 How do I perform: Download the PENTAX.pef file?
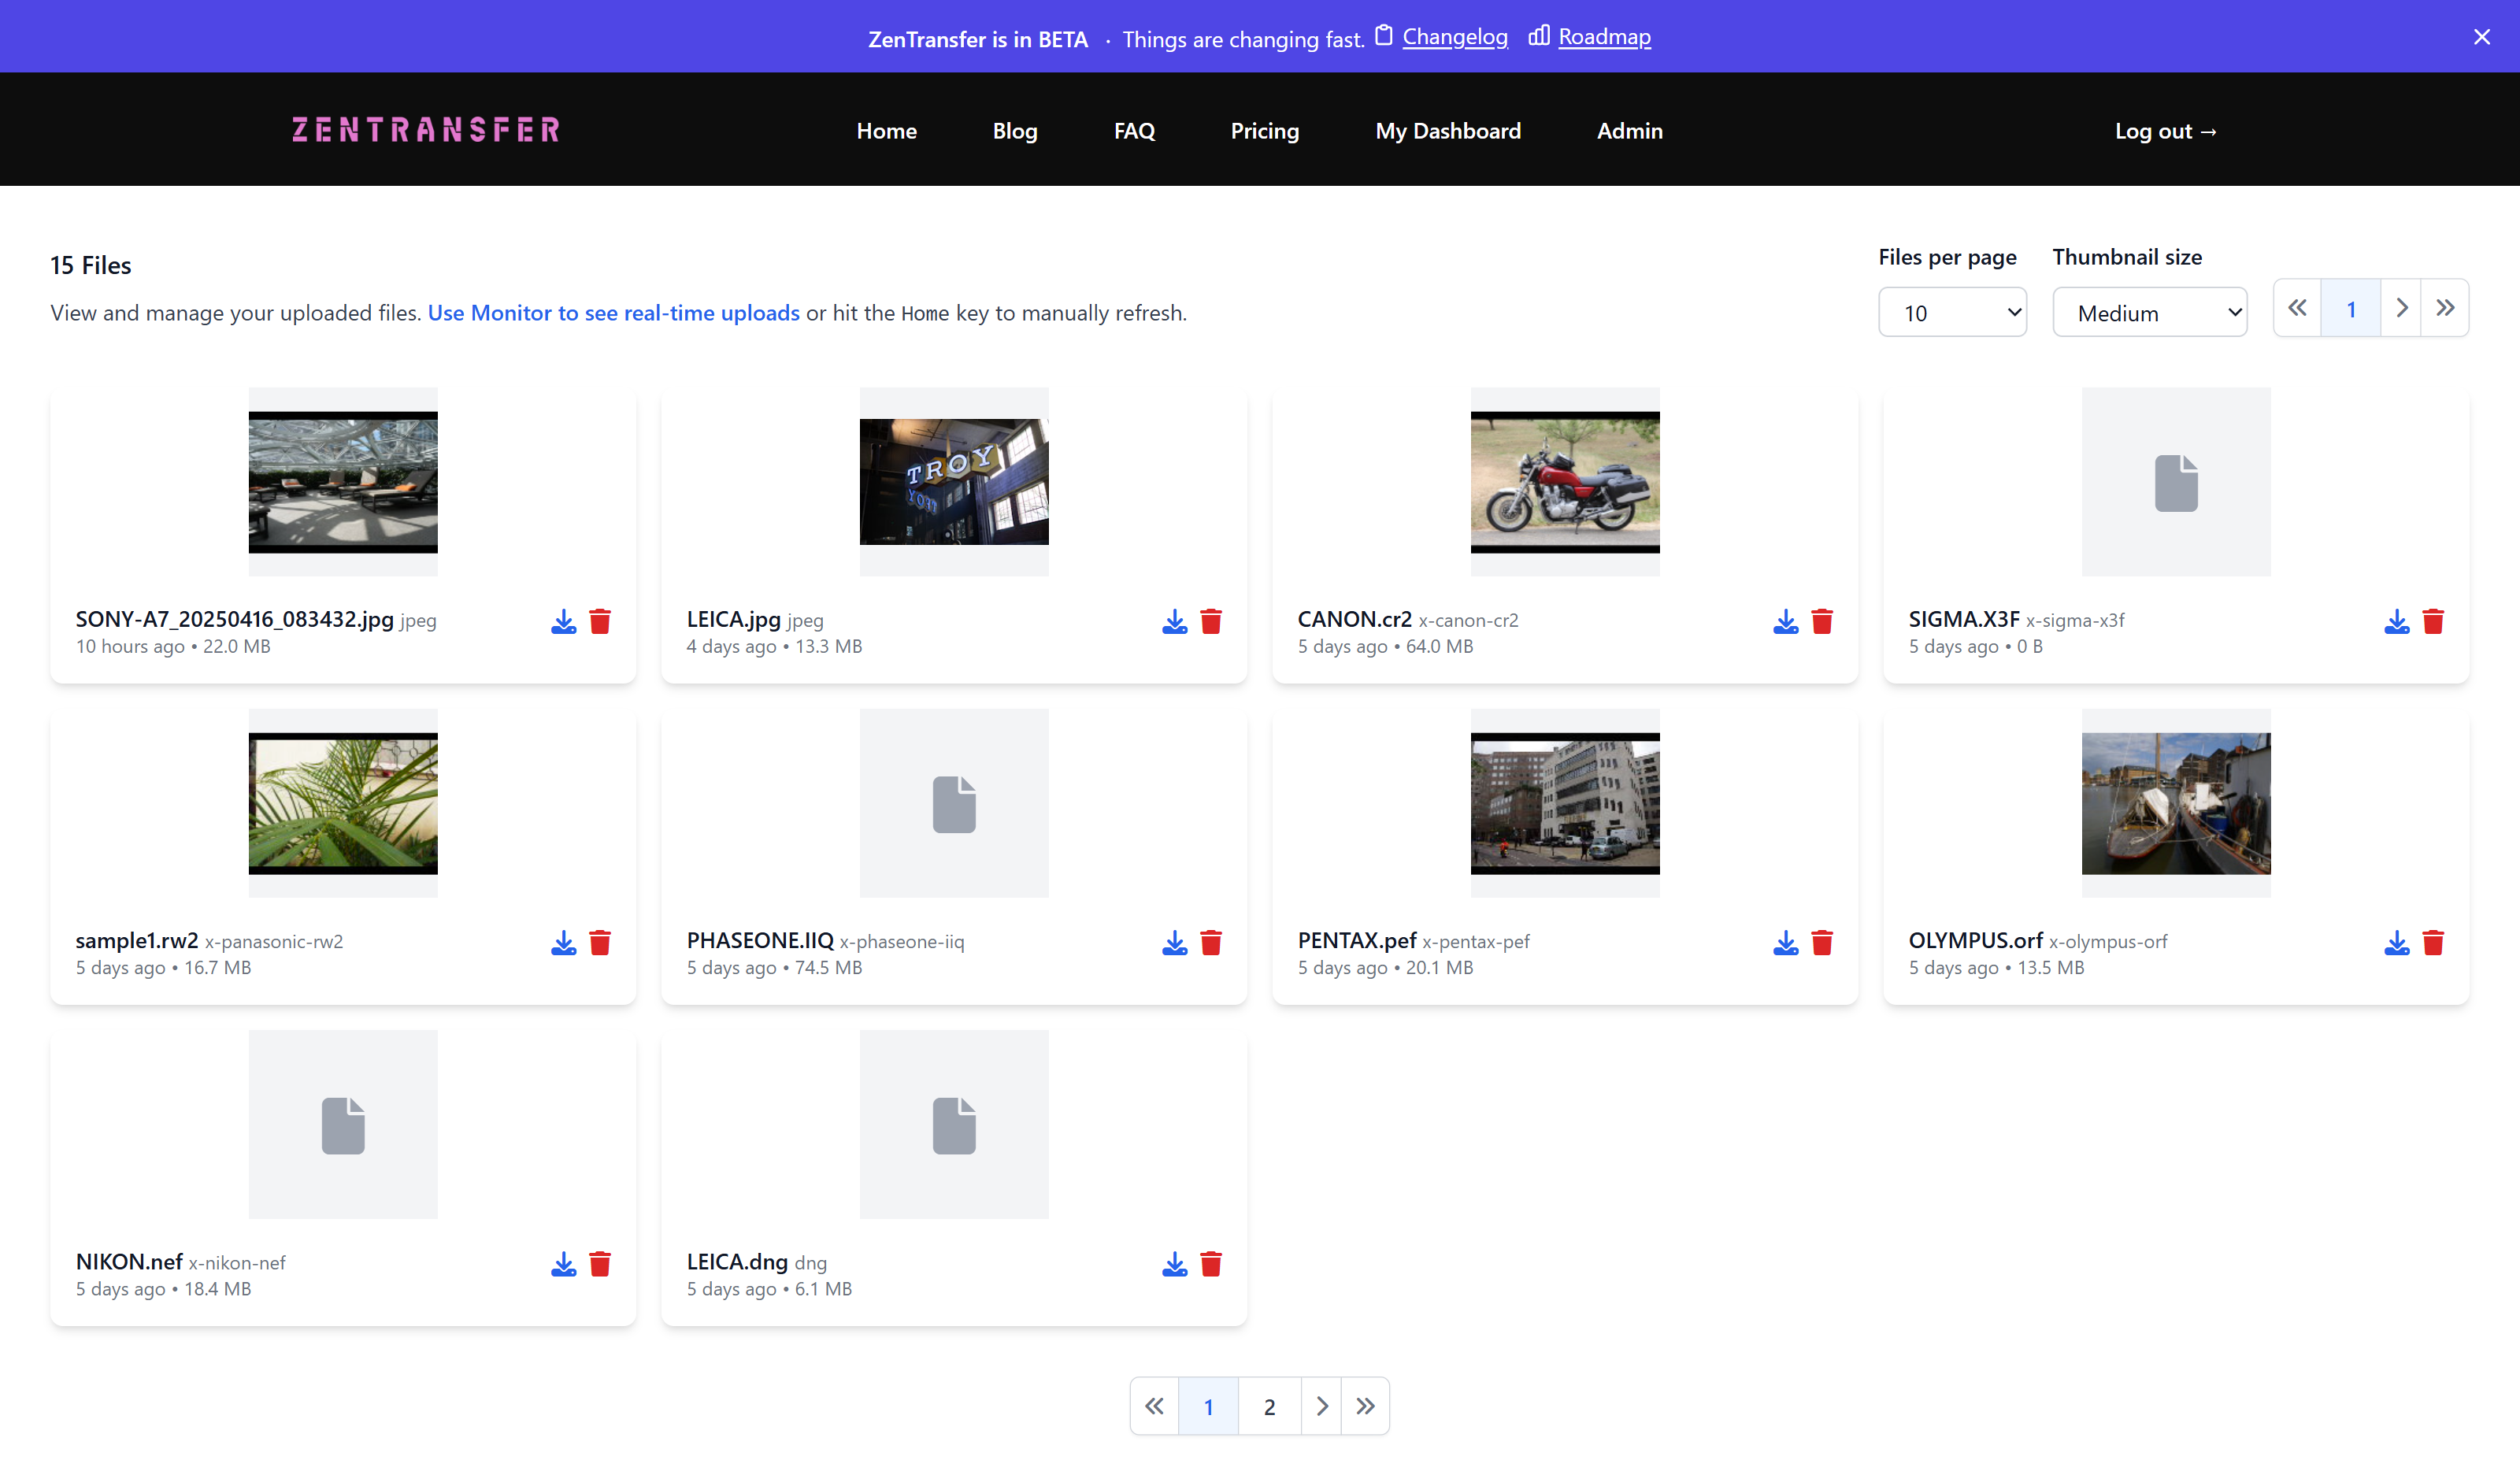click(1785, 942)
